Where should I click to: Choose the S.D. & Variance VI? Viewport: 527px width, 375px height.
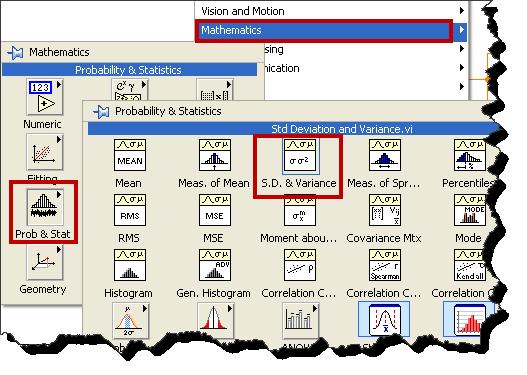(300, 155)
